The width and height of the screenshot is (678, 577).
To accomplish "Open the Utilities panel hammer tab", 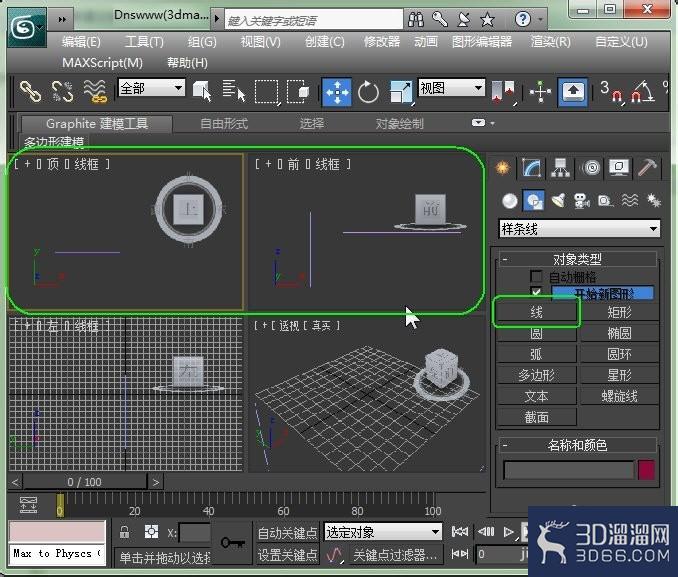I will tap(647, 168).
